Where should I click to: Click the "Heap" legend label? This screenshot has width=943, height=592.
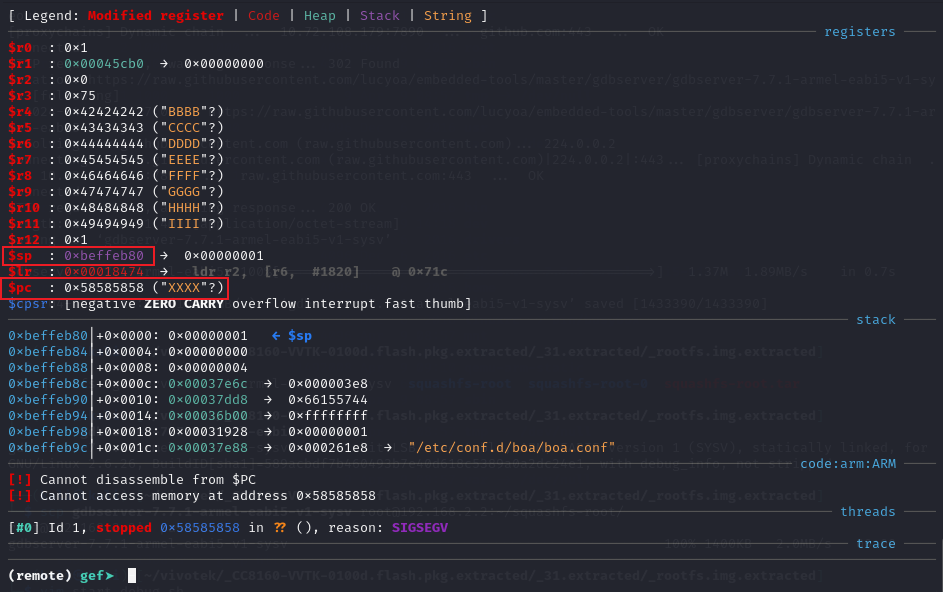pos(320,15)
